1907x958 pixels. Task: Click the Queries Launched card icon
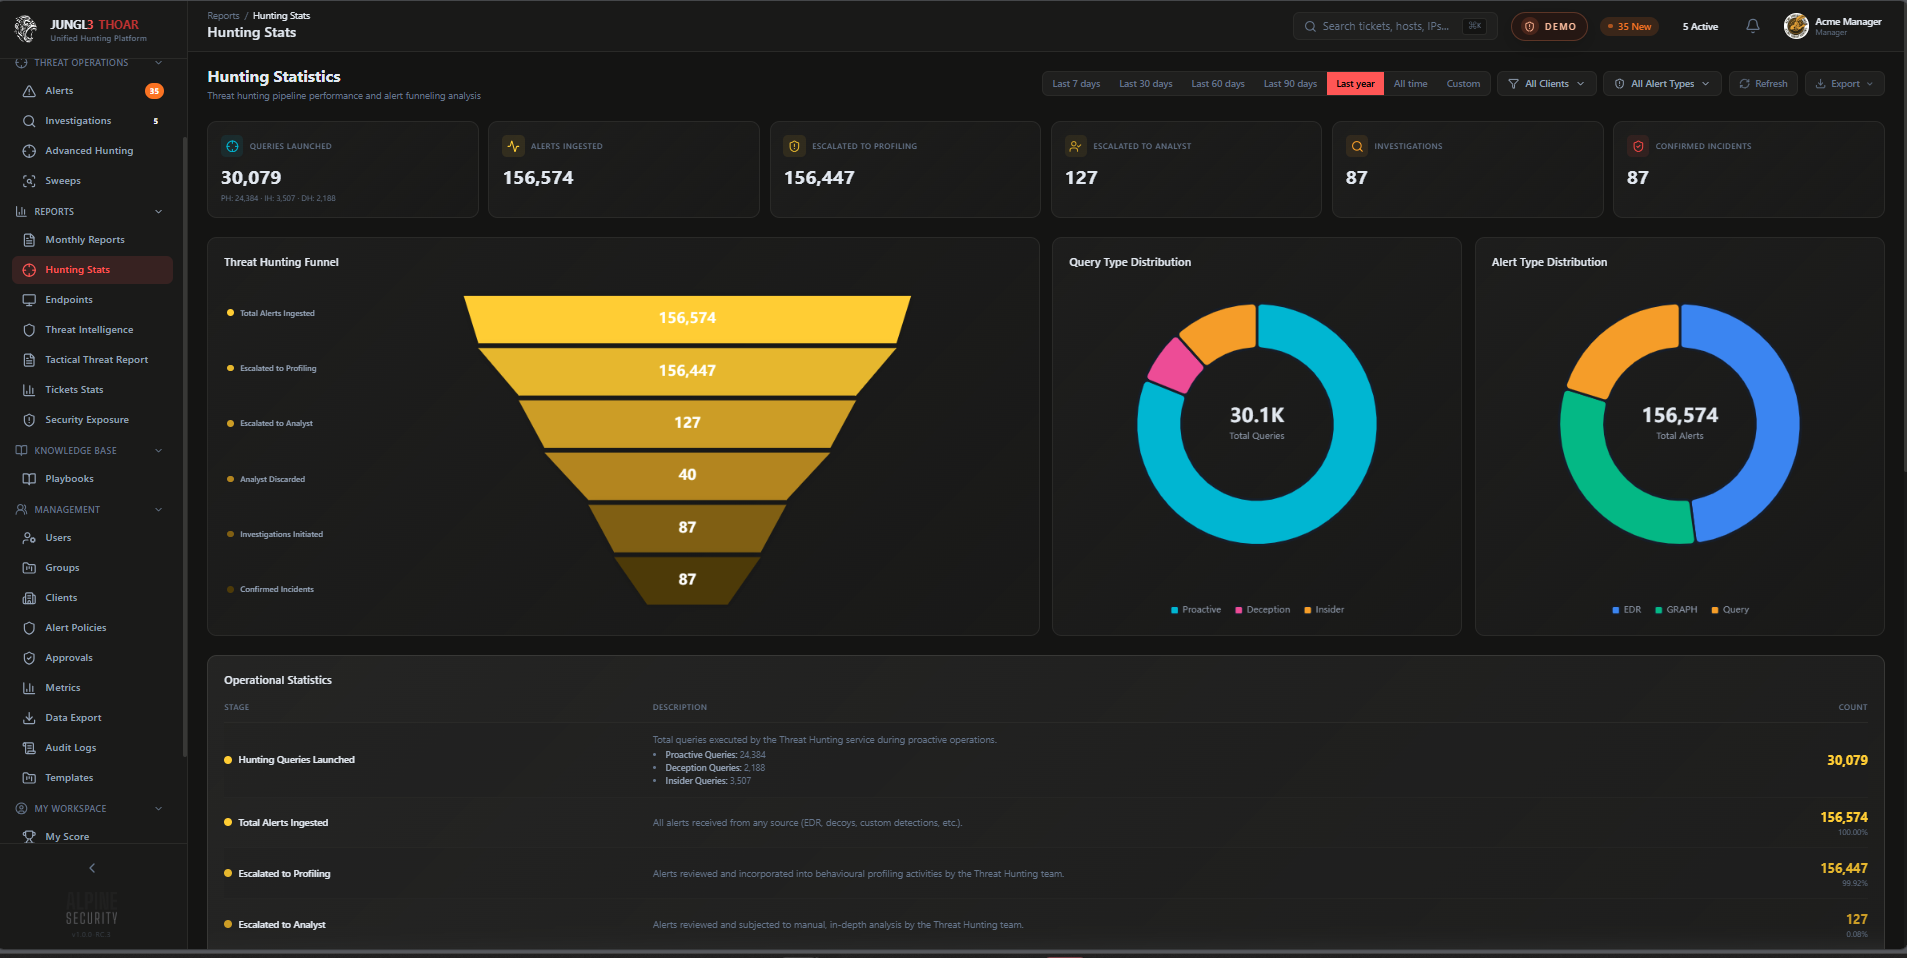[x=232, y=146]
